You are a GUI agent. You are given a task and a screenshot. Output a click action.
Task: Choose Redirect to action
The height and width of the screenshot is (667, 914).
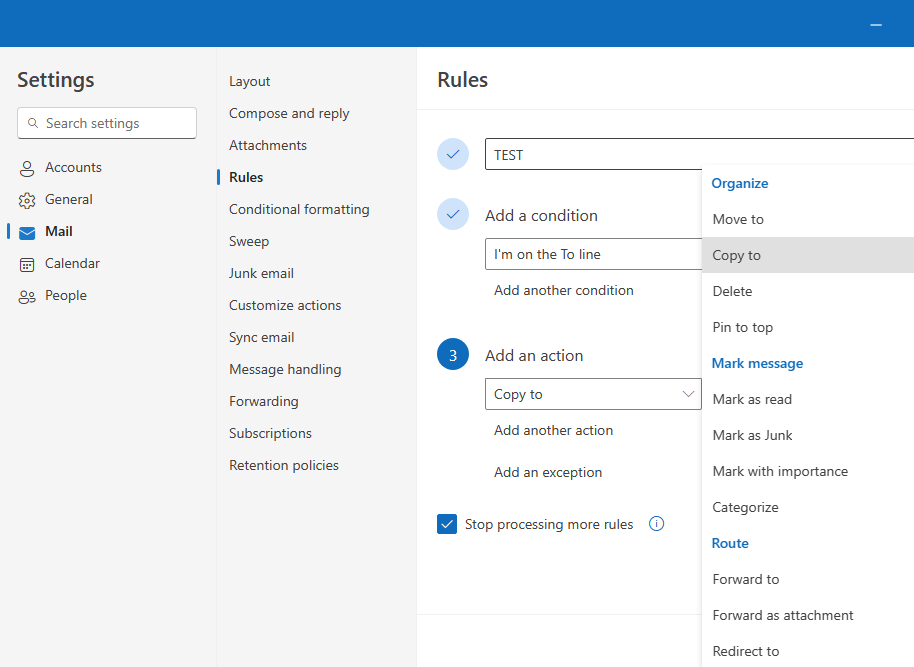coord(808,651)
